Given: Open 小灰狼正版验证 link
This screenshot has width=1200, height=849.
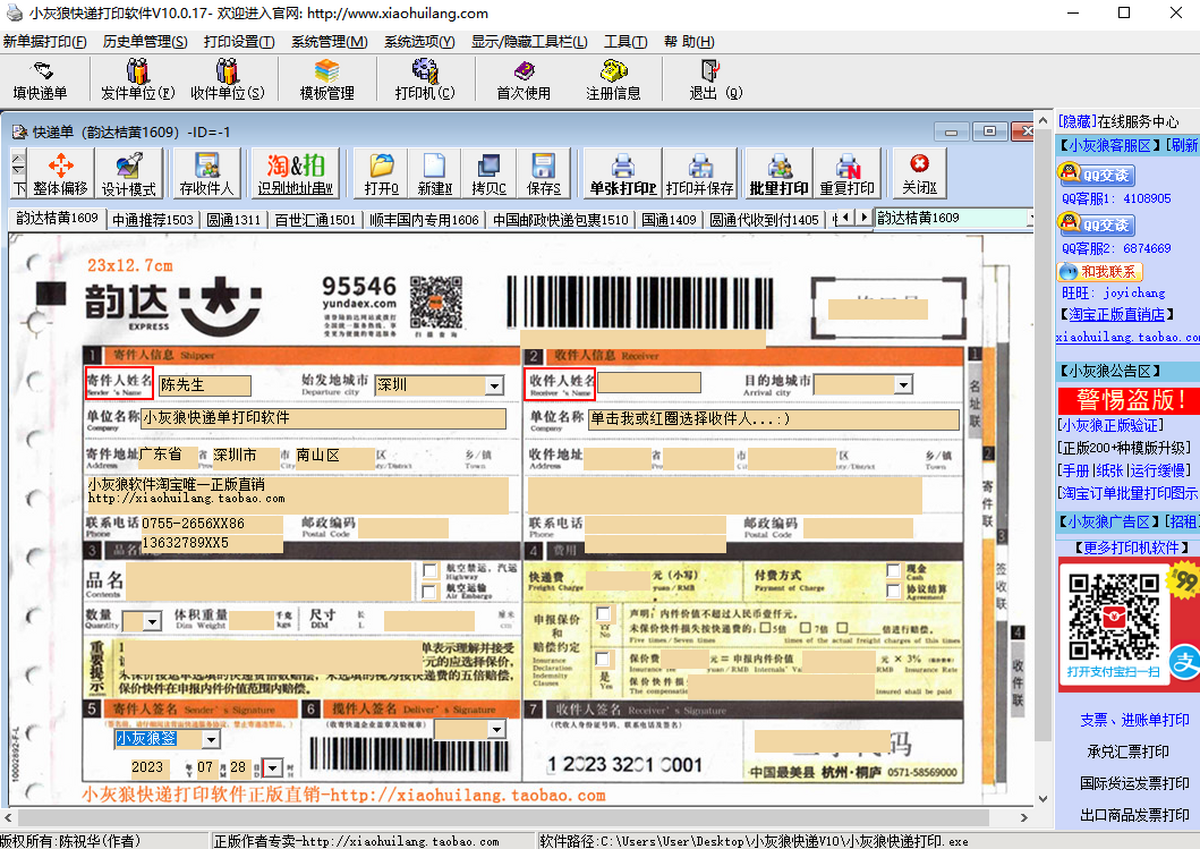Looking at the screenshot, I should click(1110, 426).
